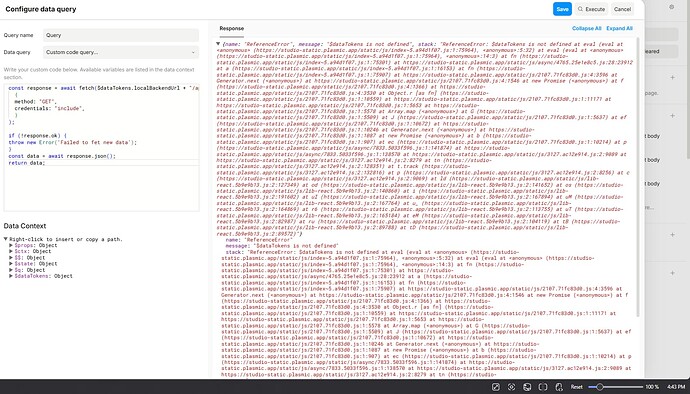
Task: Click the target capture icon in bottom bar
Action: 511,387
